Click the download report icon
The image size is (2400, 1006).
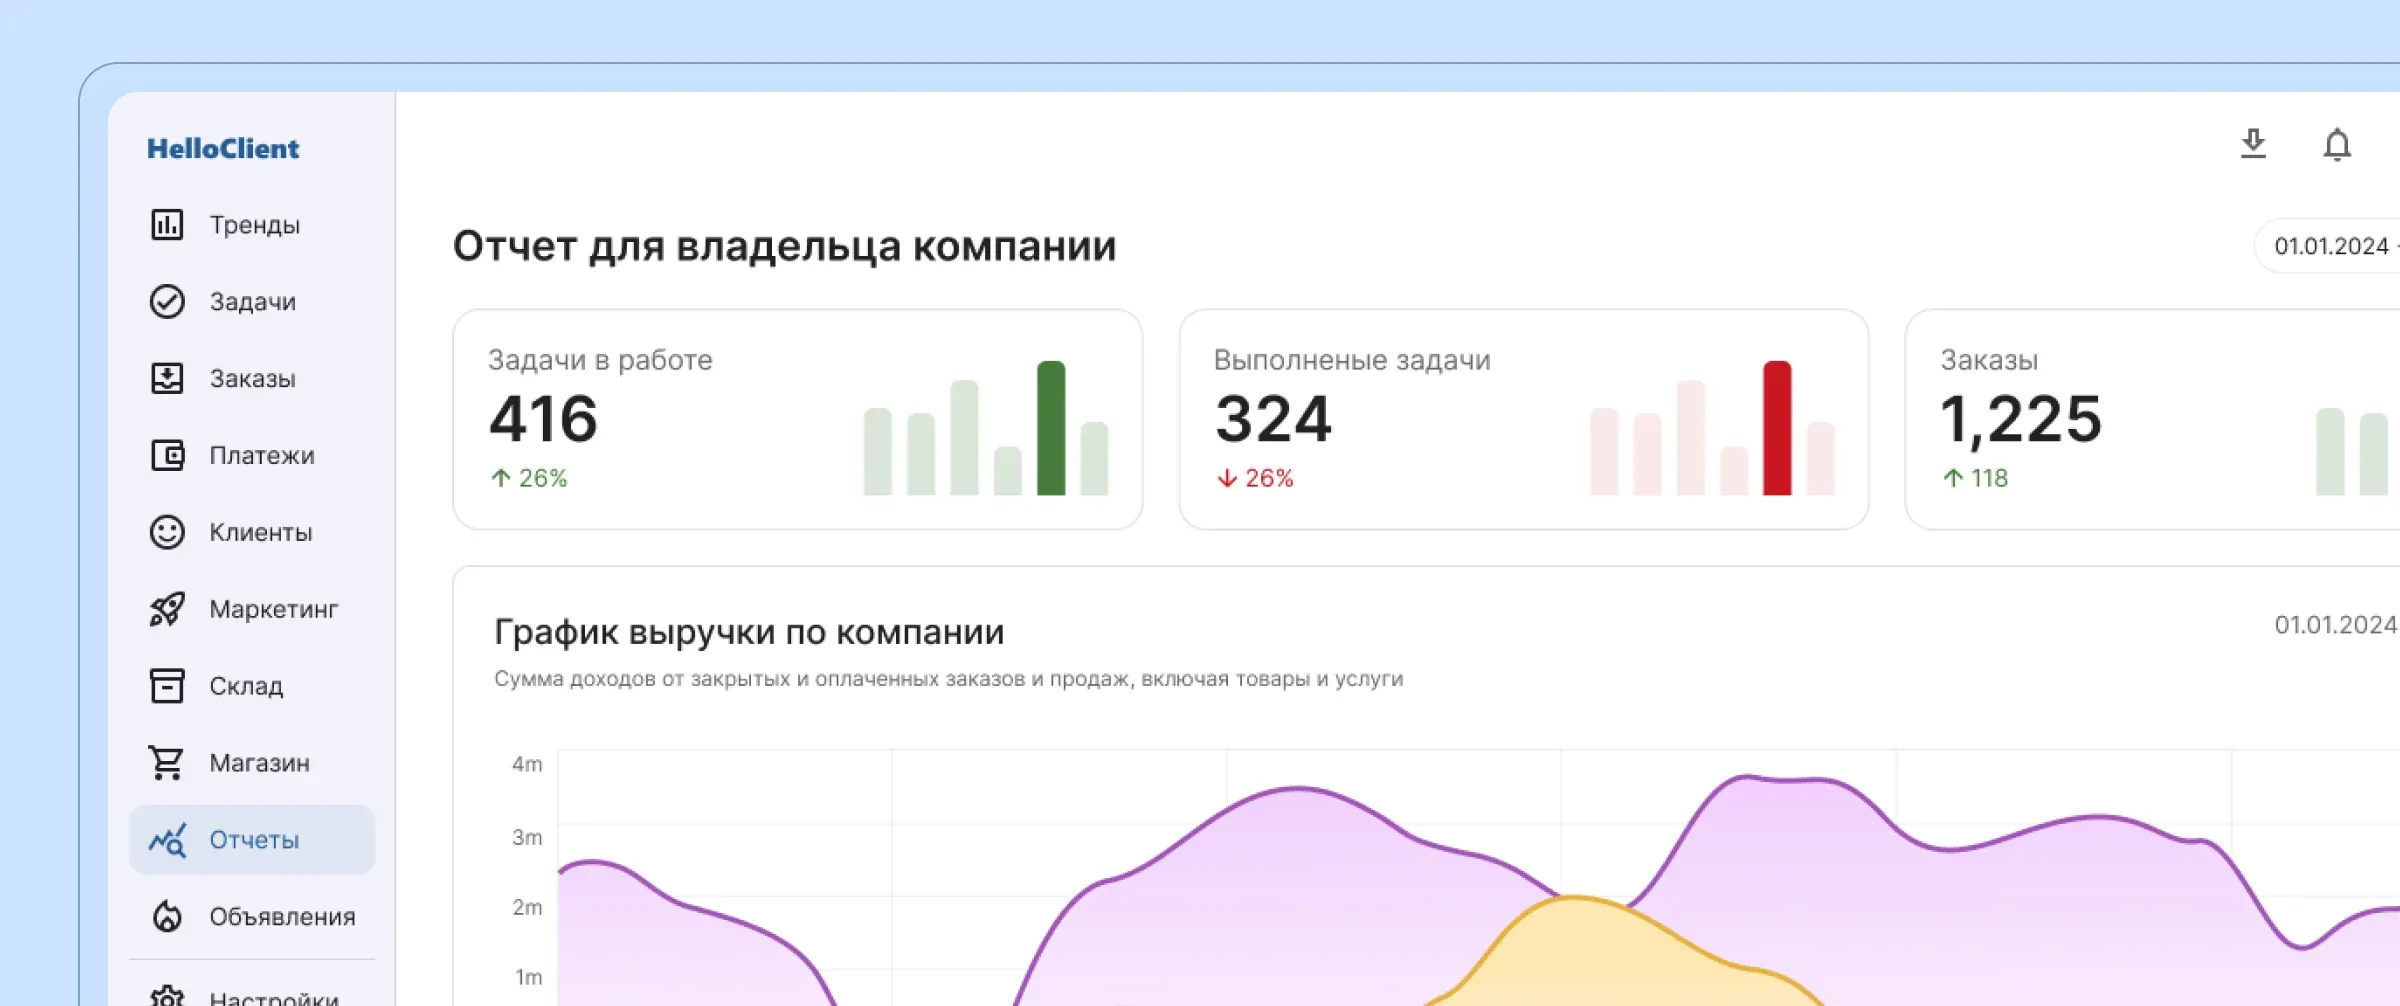pyautogui.click(x=2255, y=145)
